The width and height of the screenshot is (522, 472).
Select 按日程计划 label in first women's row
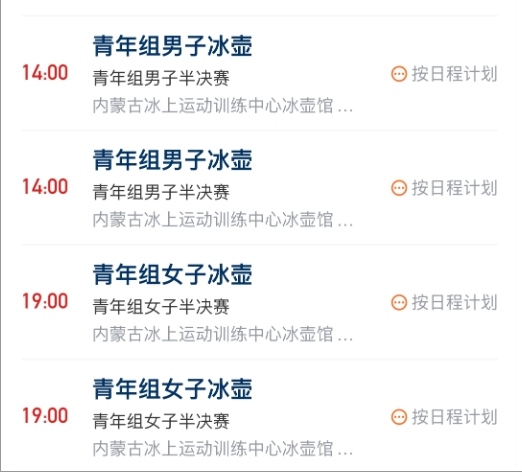(454, 303)
